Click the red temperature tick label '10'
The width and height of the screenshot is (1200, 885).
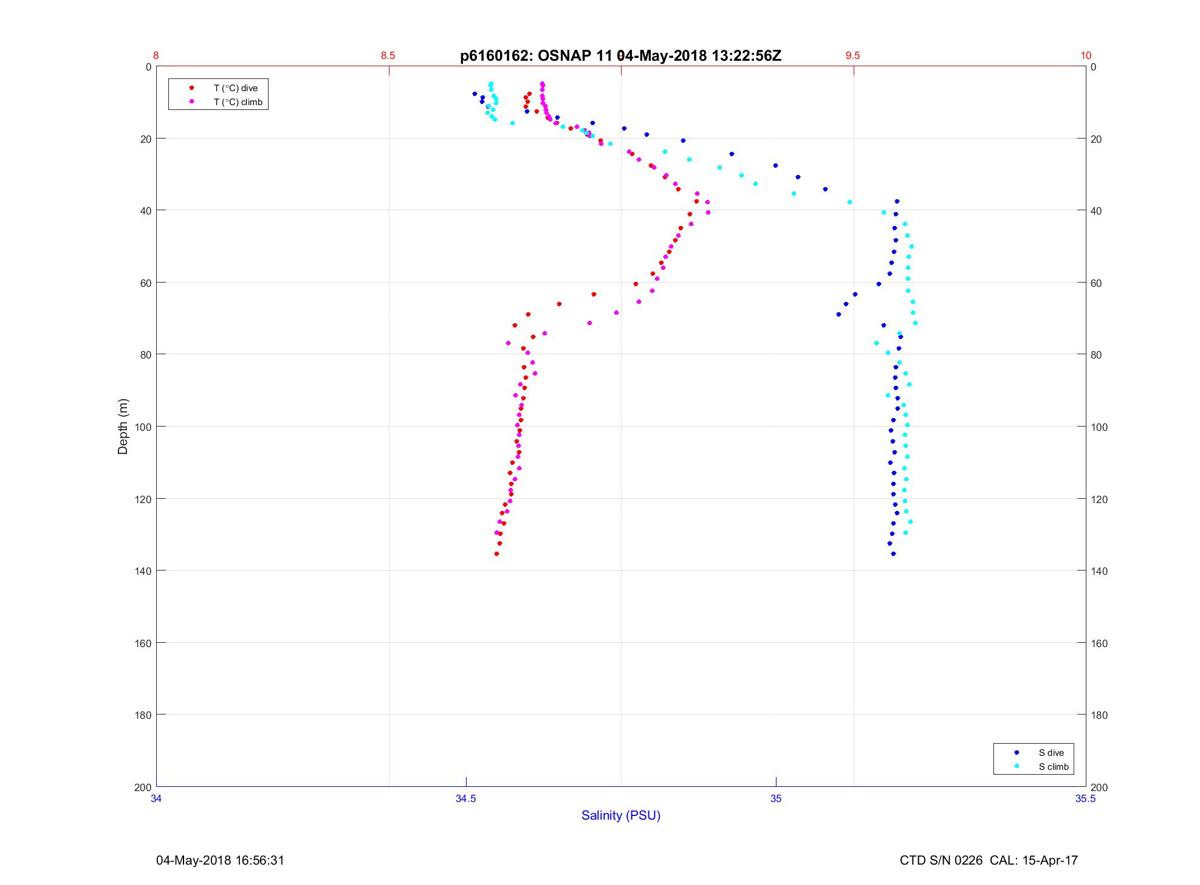click(1086, 56)
